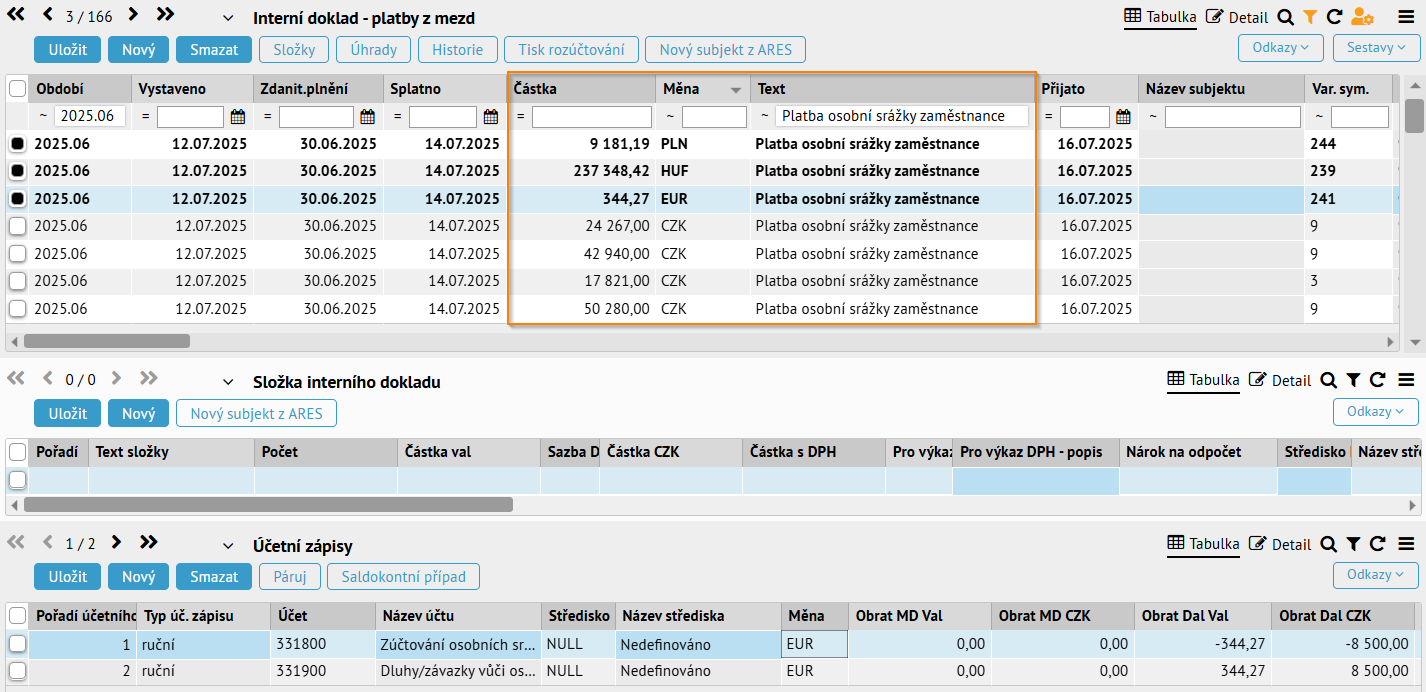Tick the checkbox for account 331900 row

[17, 670]
